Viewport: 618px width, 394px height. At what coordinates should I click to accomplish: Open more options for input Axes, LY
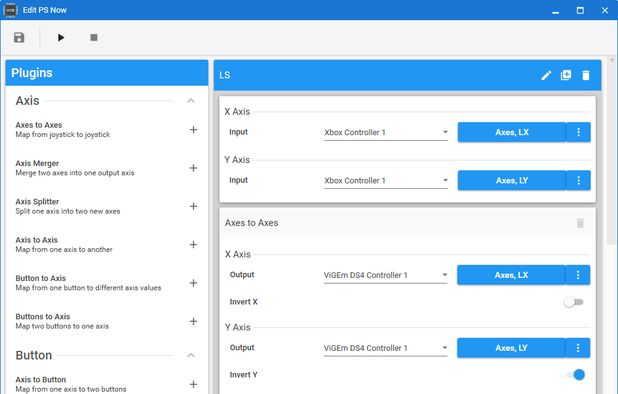pyautogui.click(x=578, y=180)
